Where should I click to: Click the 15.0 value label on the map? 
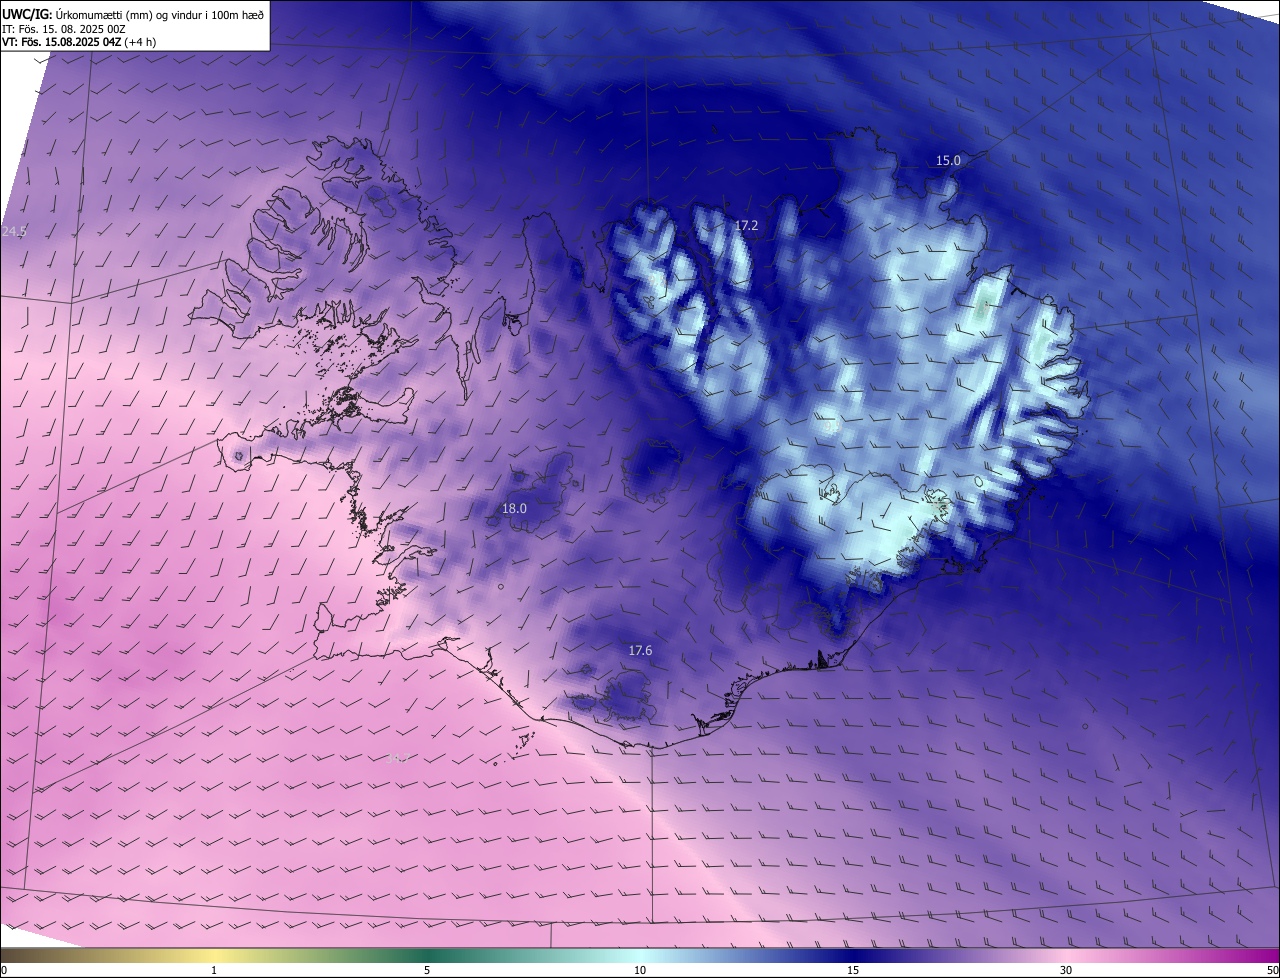[948, 160]
